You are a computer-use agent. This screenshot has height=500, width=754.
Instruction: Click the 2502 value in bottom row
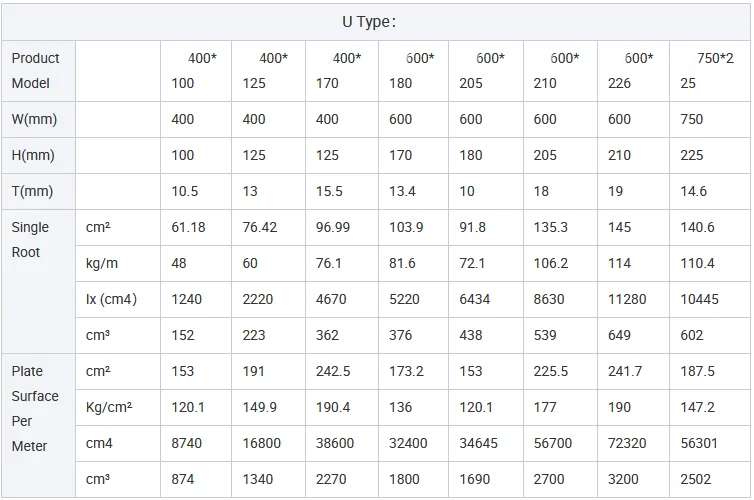697,479
